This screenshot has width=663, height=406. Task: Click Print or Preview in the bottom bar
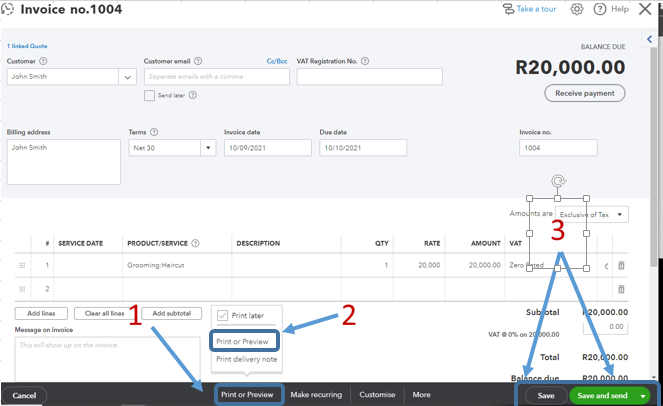(247, 395)
